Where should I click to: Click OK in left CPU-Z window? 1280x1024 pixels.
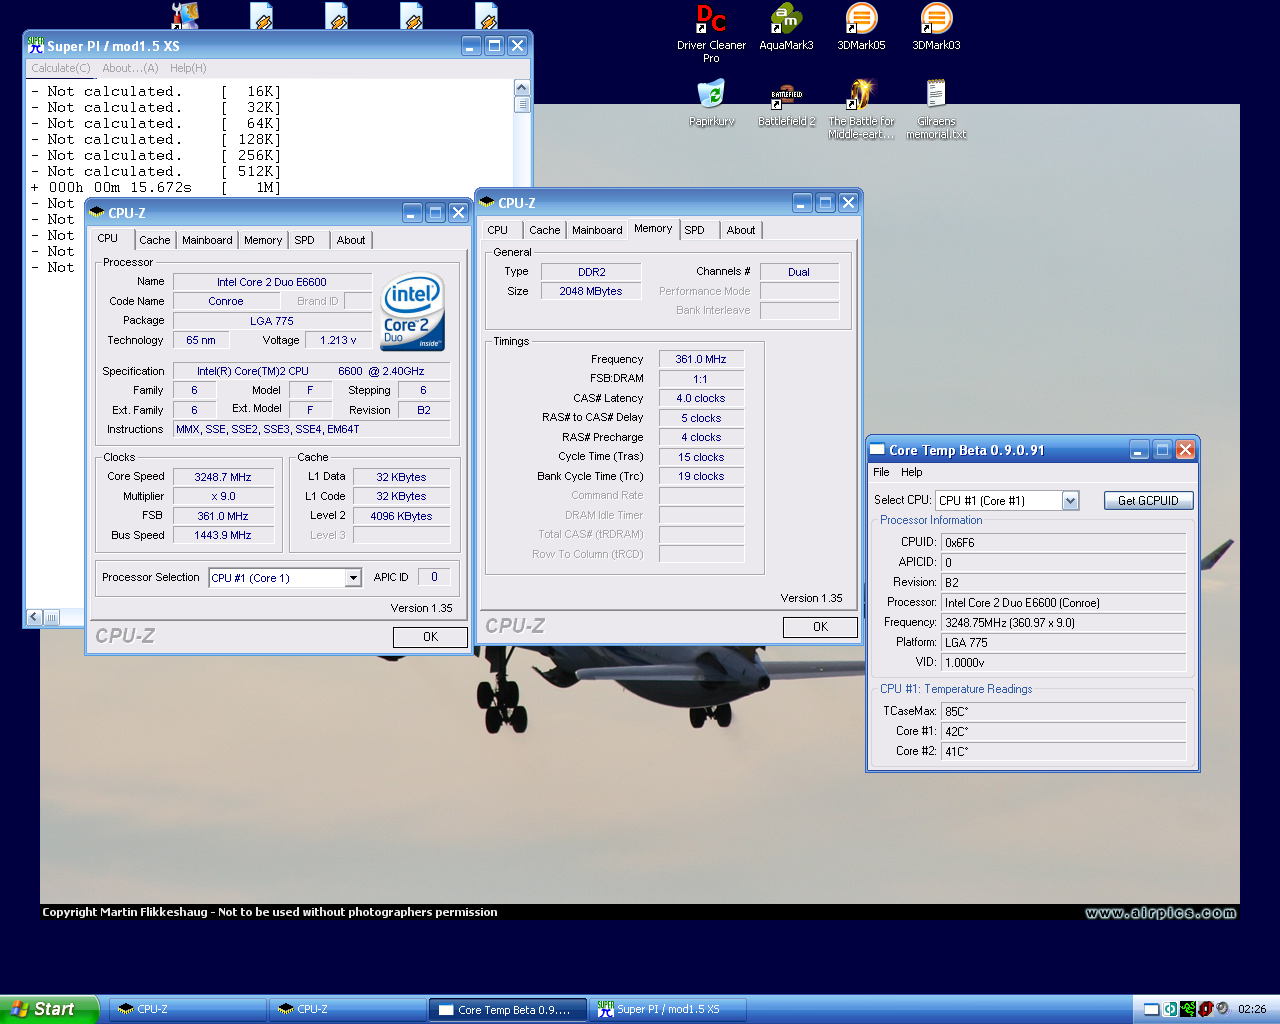[x=430, y=637]
